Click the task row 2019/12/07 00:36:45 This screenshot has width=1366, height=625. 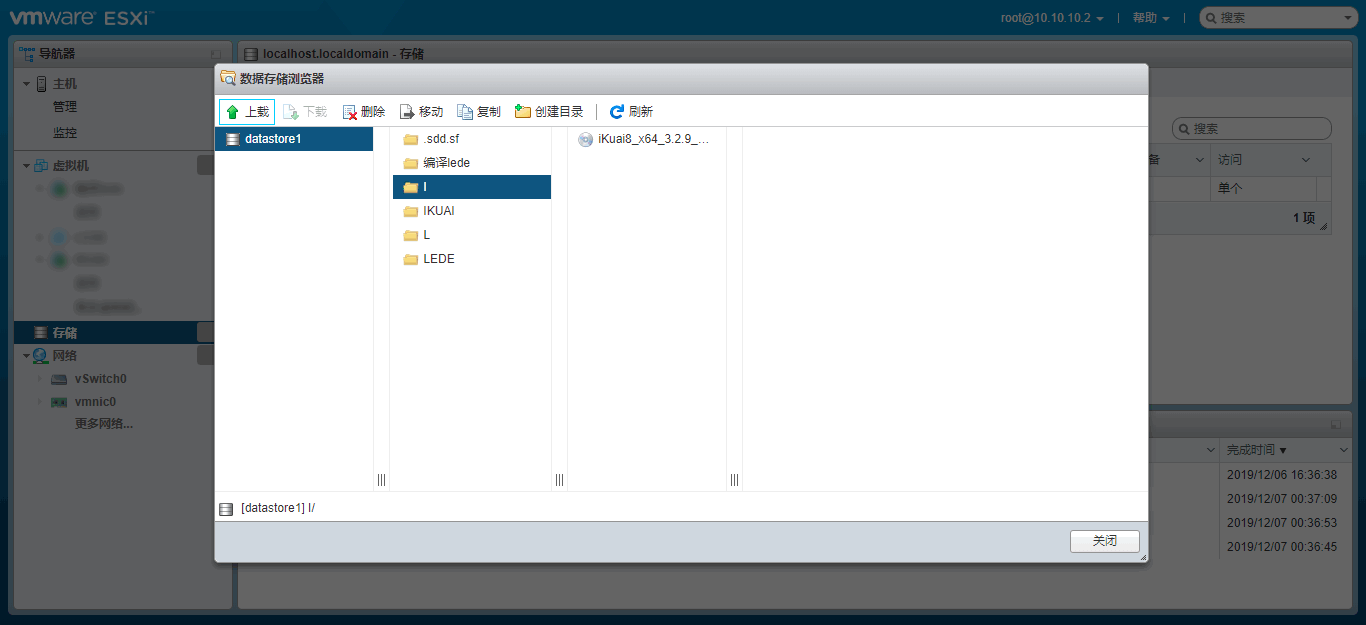1282,547
